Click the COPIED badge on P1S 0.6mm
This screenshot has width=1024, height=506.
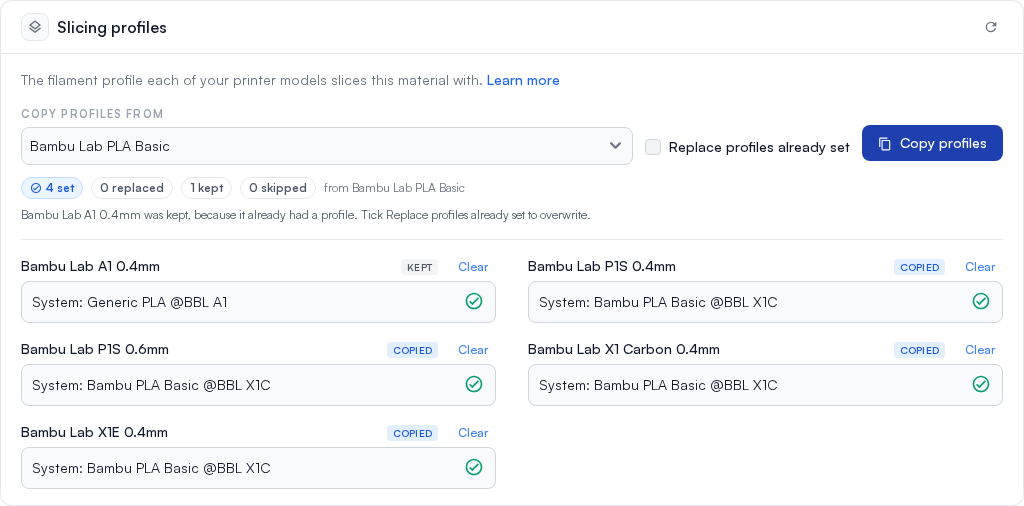click(x=413, y=350)
